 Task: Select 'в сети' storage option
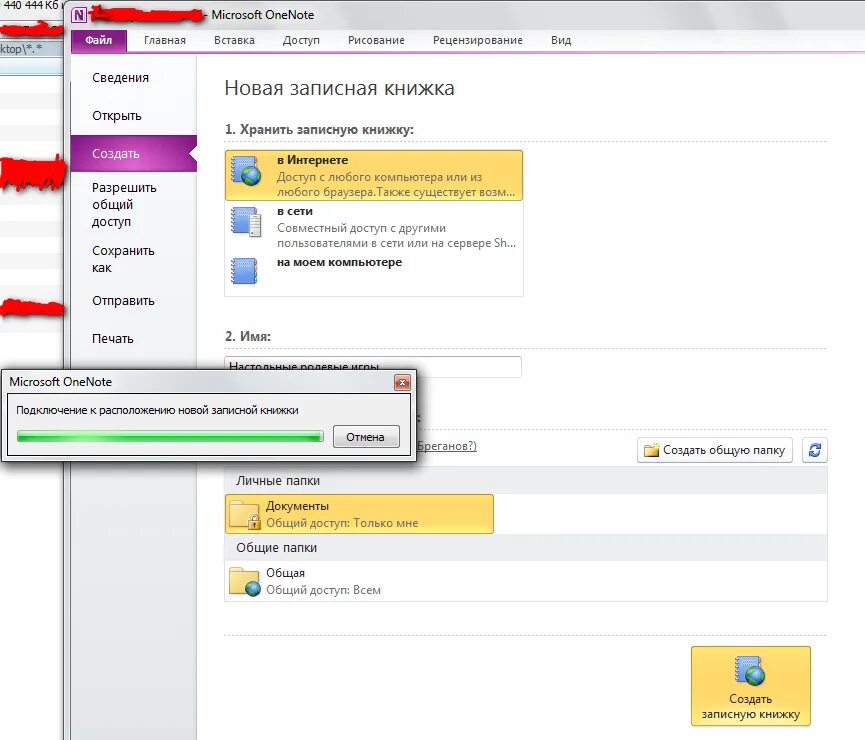click(x=373, y=226)
